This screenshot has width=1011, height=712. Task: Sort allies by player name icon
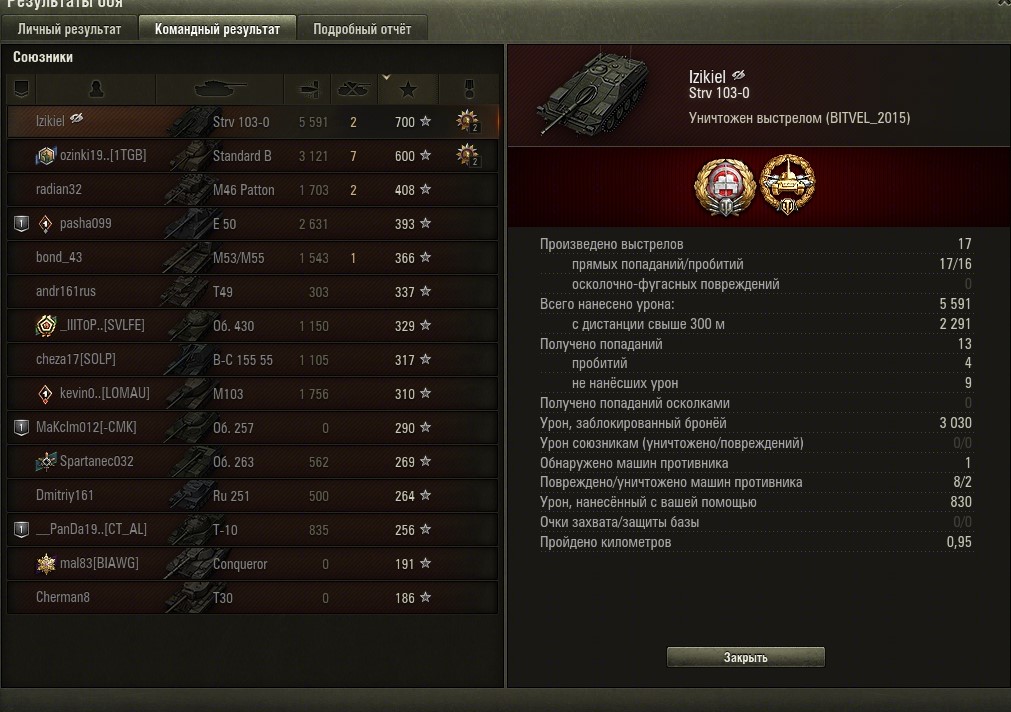coord(96,89)
